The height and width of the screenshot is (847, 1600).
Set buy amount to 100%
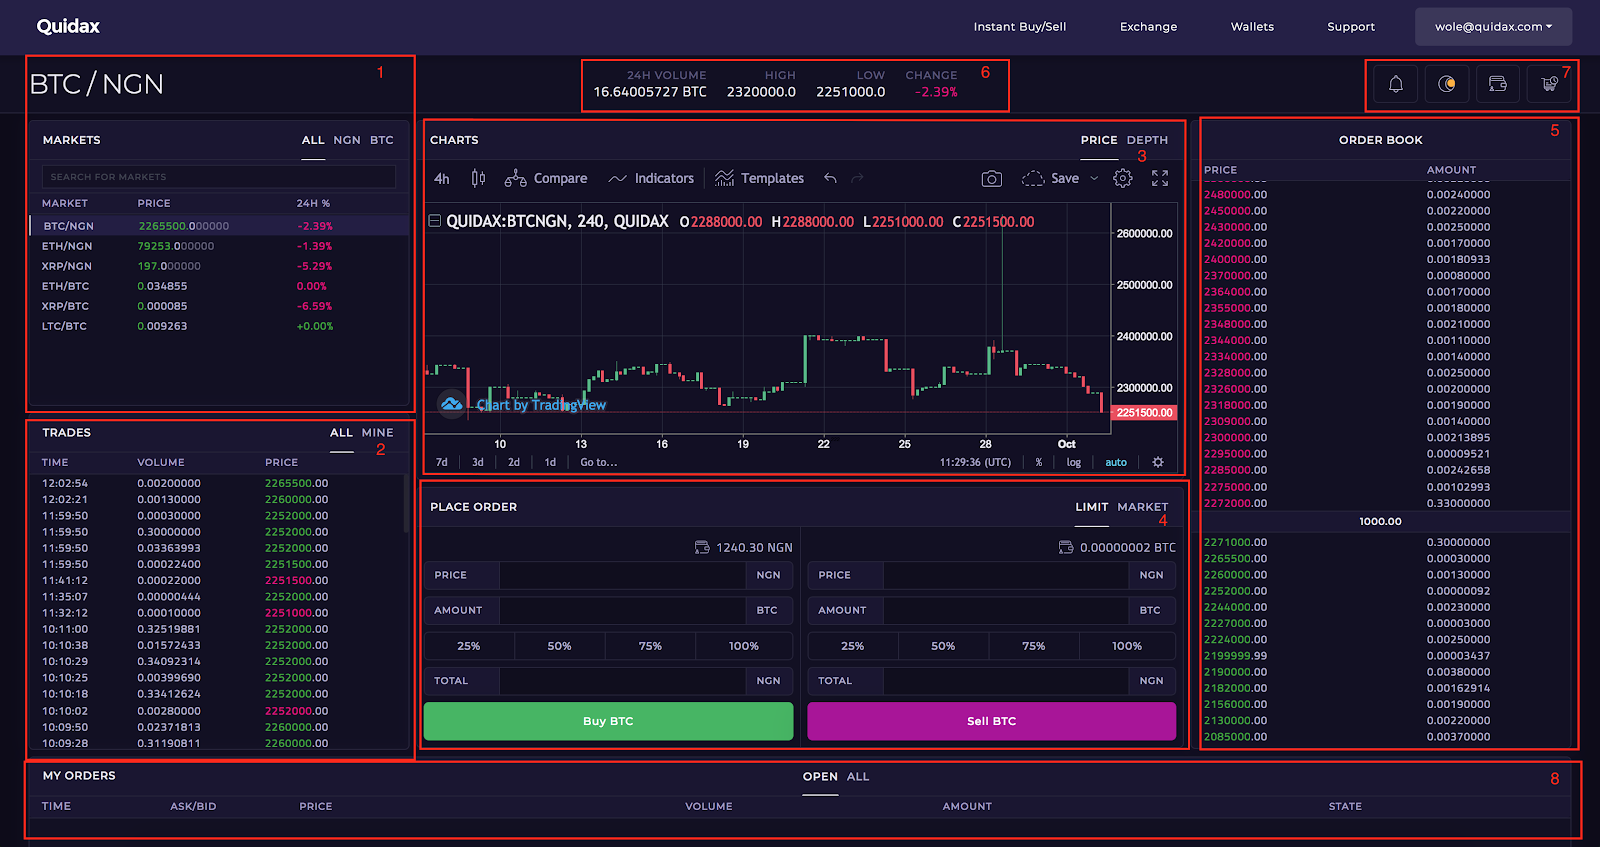click(744, 646)
